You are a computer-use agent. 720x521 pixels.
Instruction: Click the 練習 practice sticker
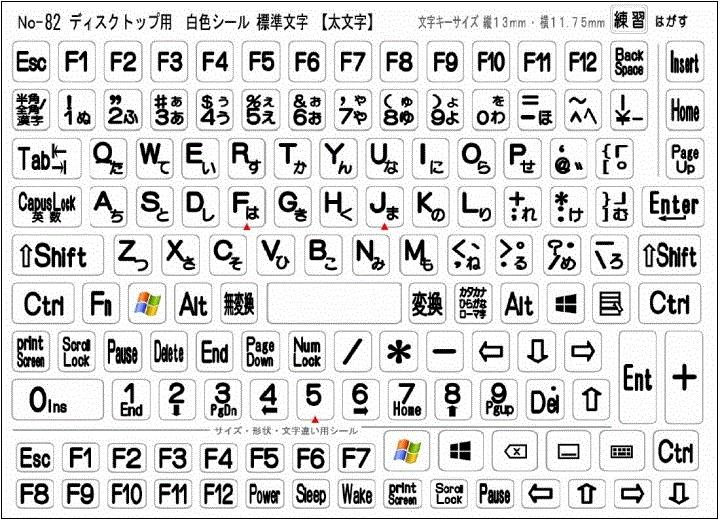[x=629, y=19]
